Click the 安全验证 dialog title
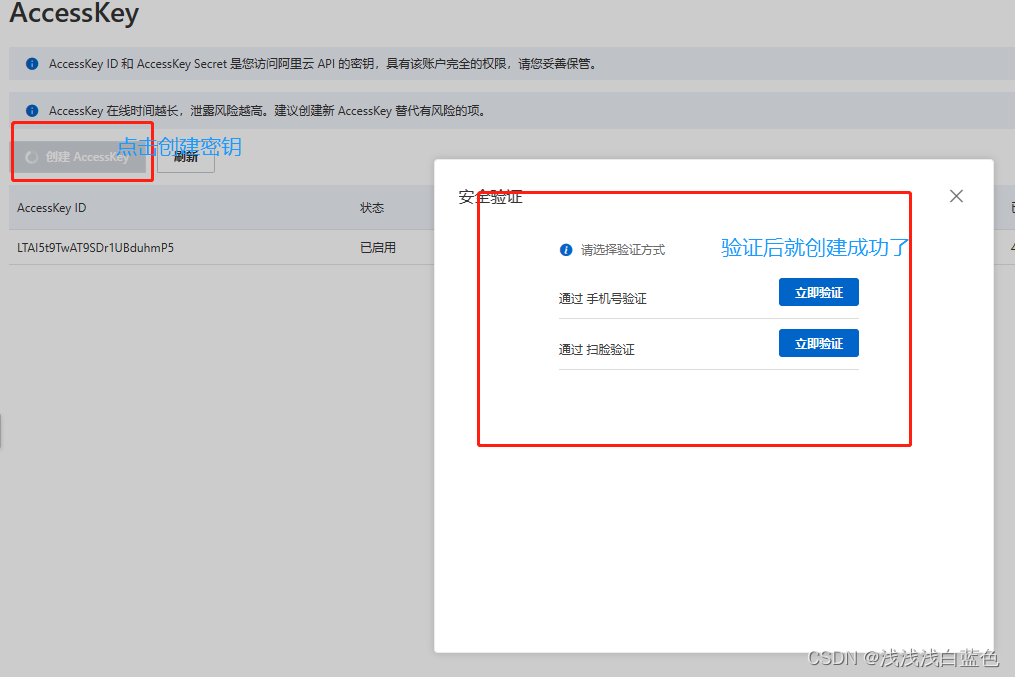 pyautogui.click(x=490, y=197)
